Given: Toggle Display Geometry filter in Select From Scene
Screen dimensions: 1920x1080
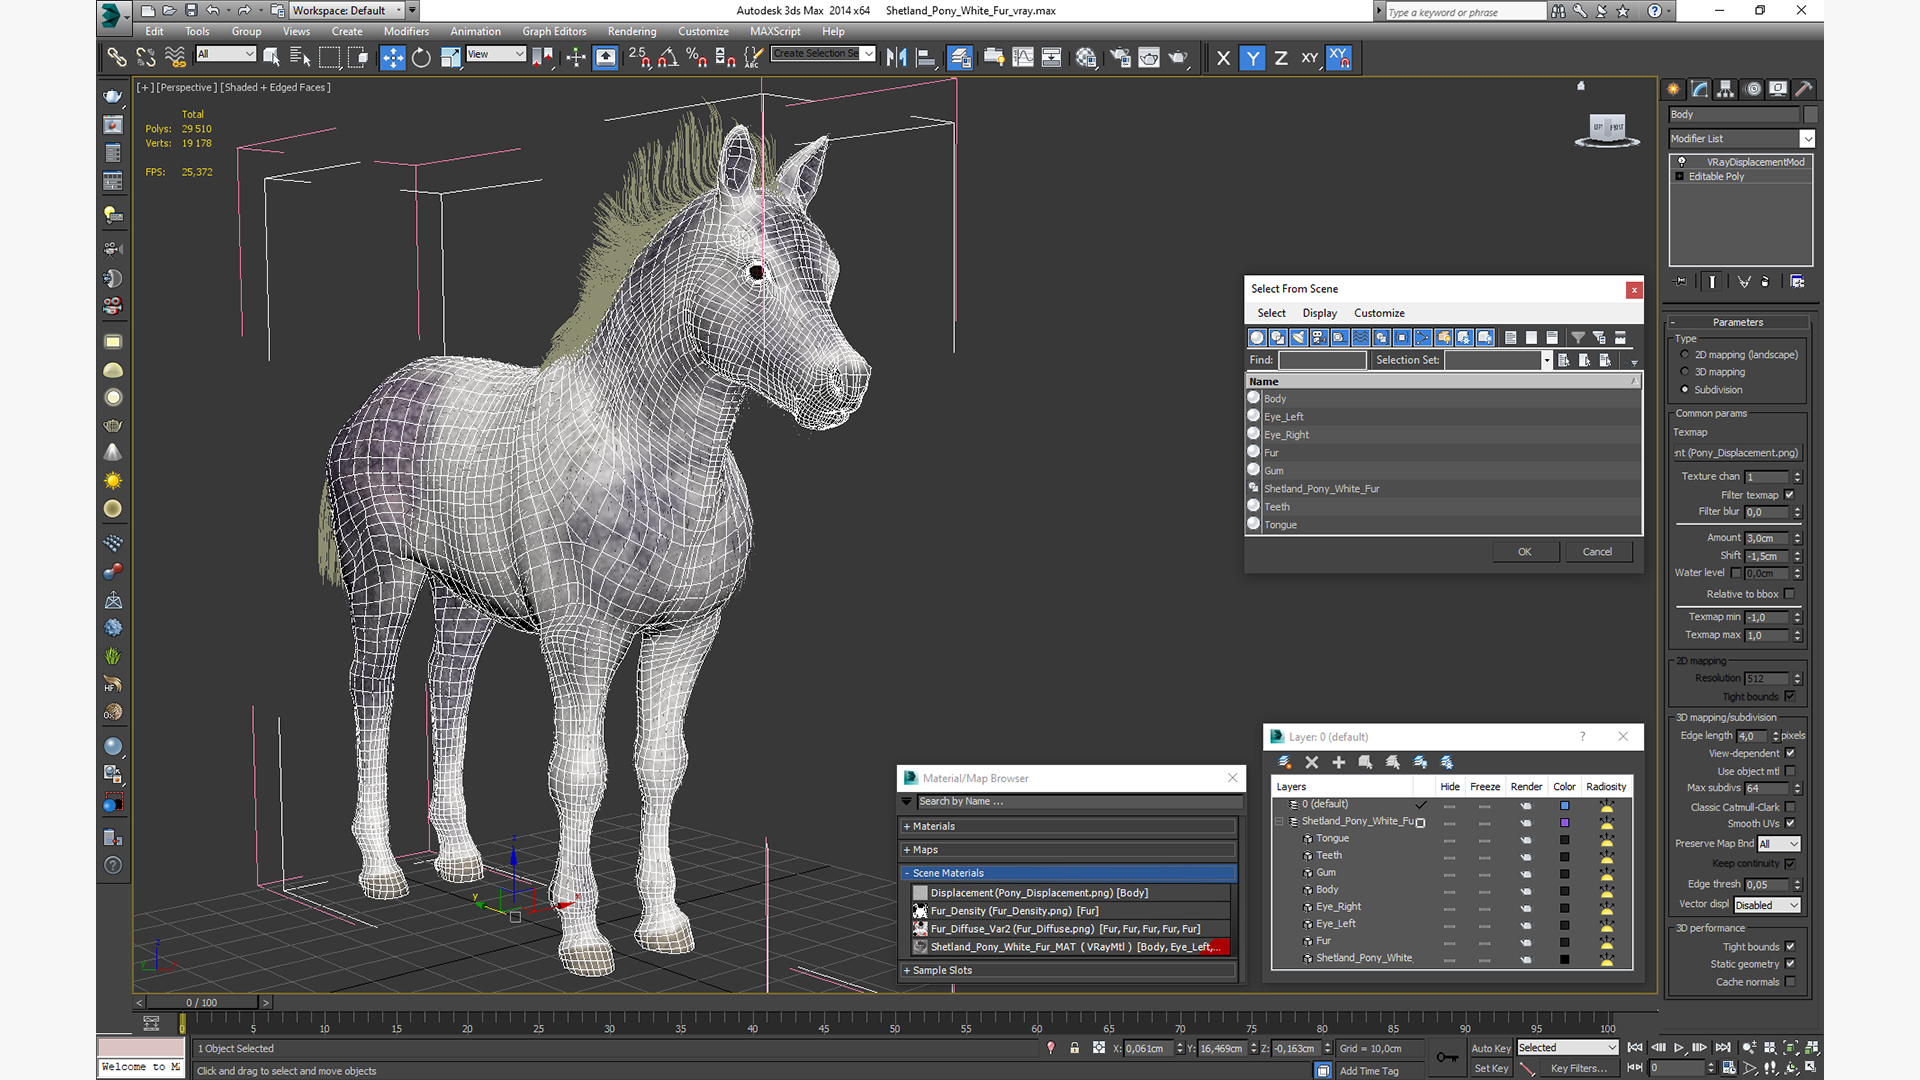Looking at the screenshot, I should pyautogui.click(x=1257, y=338).
